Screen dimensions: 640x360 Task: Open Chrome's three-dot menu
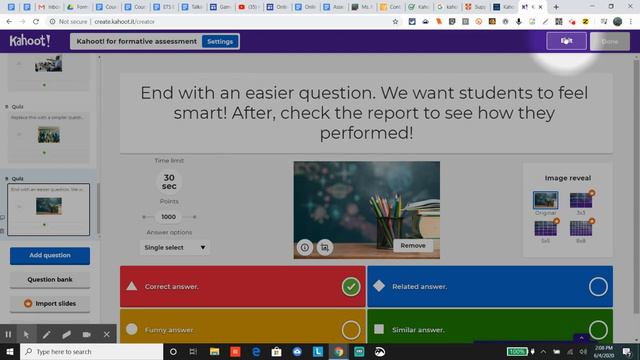631,22
